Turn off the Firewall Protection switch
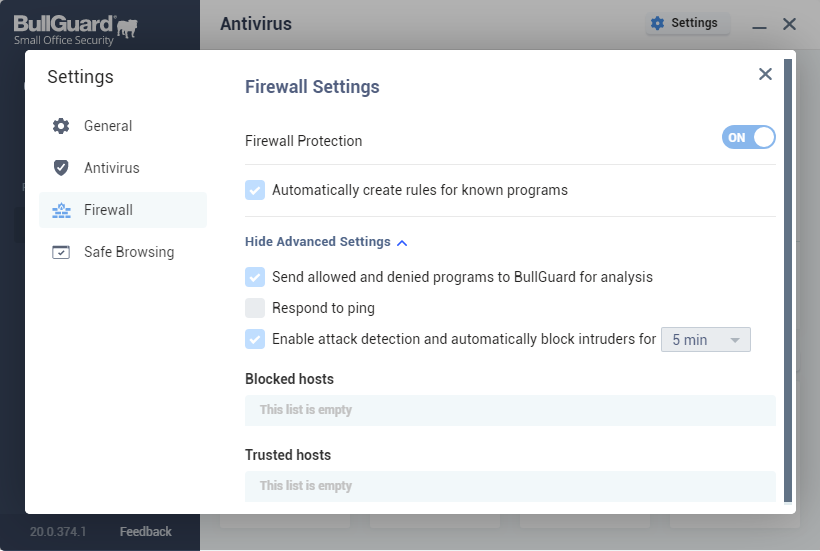 tap(748, 138)
